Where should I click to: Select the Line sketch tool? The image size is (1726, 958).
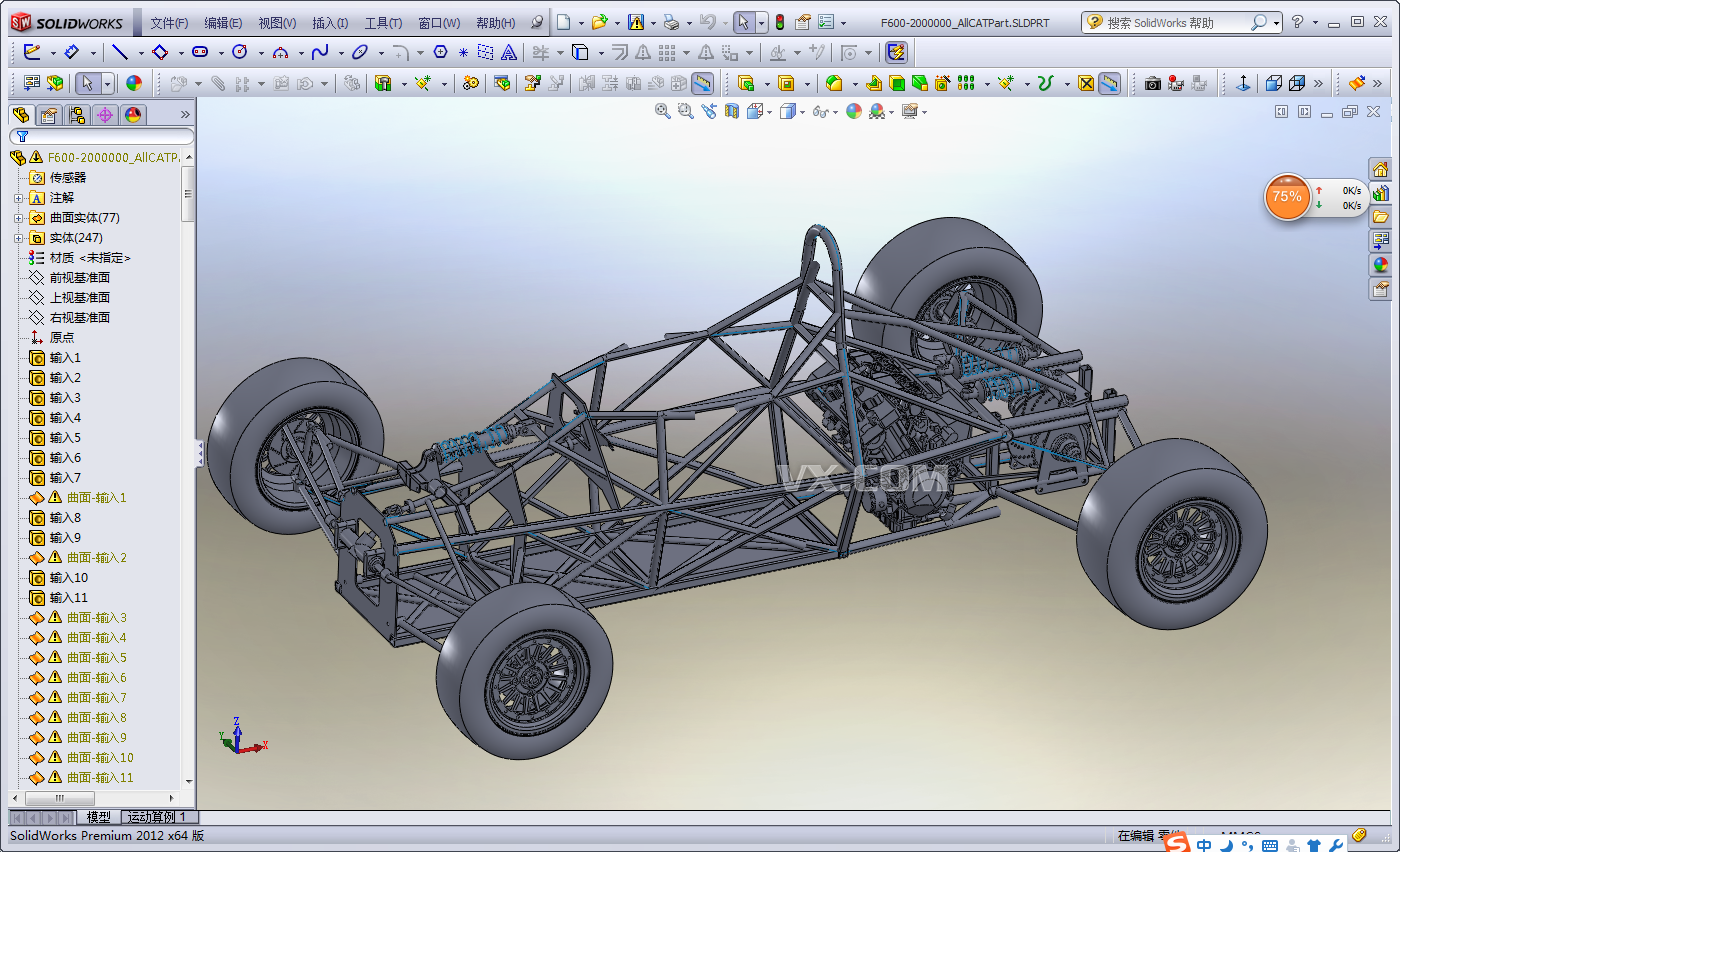pos(120,52)
